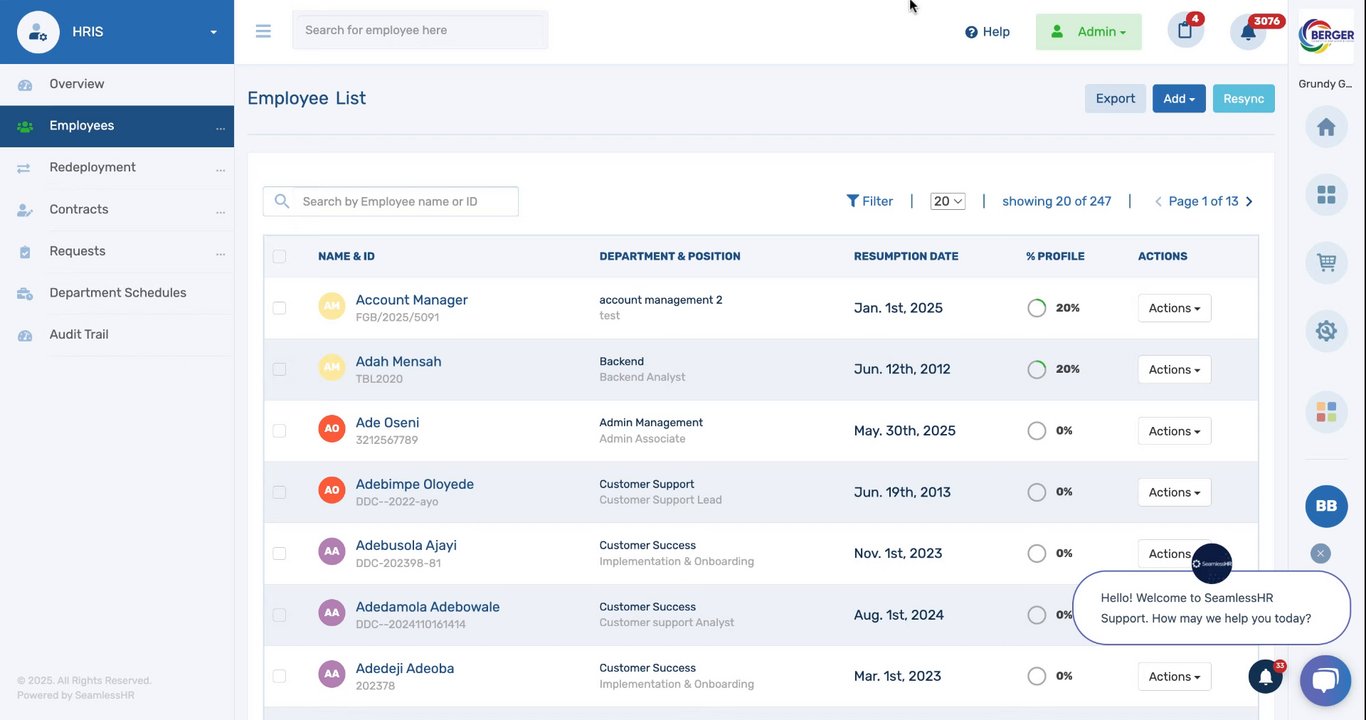This screenshot has width=1366, height=720.
Task: Open the clipboard tasks icon with badge
Action: 1185,30
